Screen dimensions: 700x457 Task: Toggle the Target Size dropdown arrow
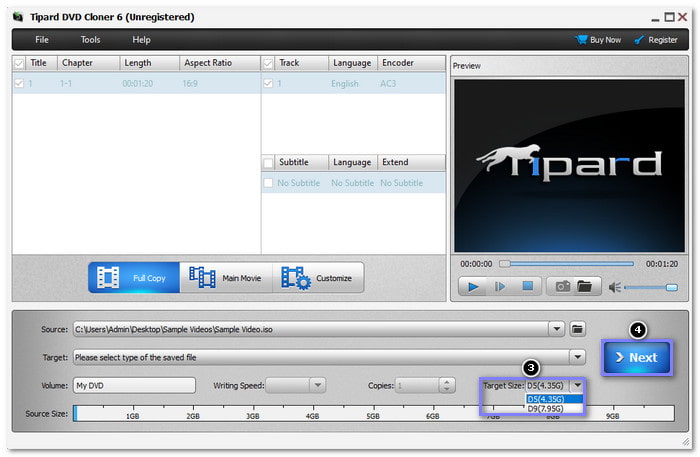[x=577, y=385]
